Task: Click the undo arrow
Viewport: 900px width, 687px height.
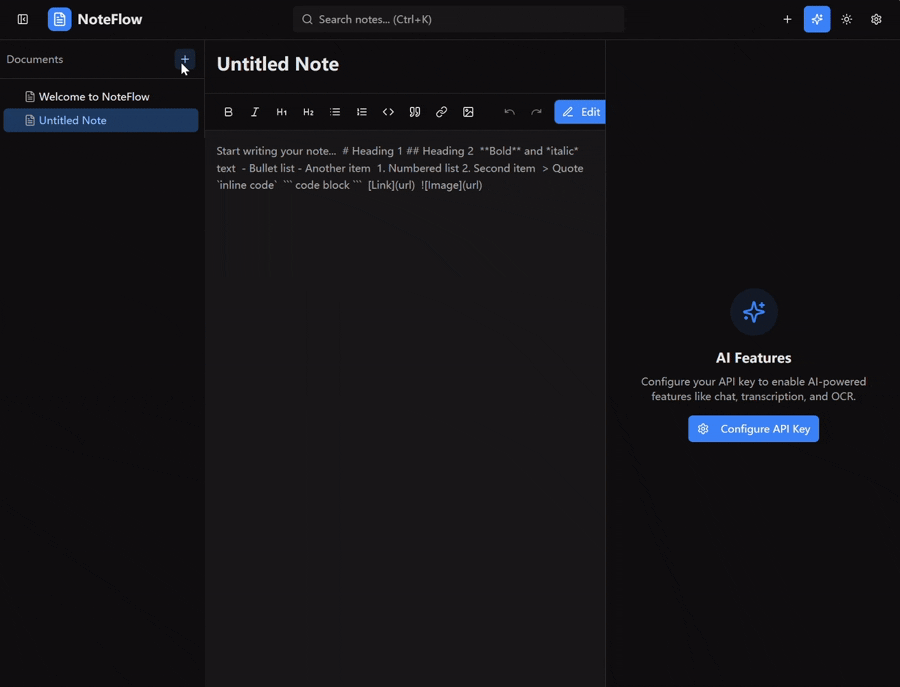Action: [510, 112]
